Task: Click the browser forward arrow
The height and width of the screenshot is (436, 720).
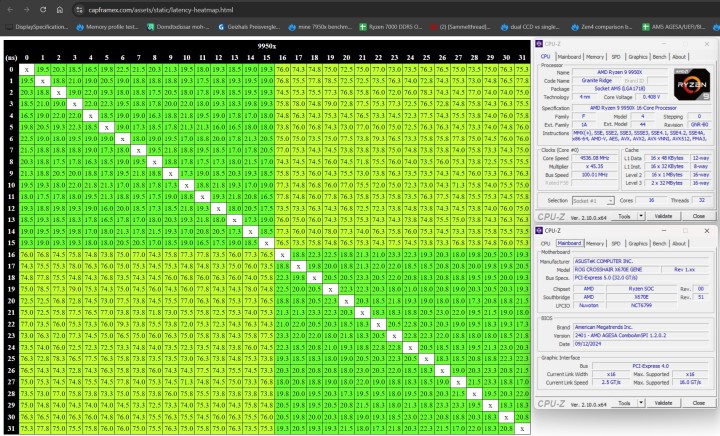Action: [25, 8]
